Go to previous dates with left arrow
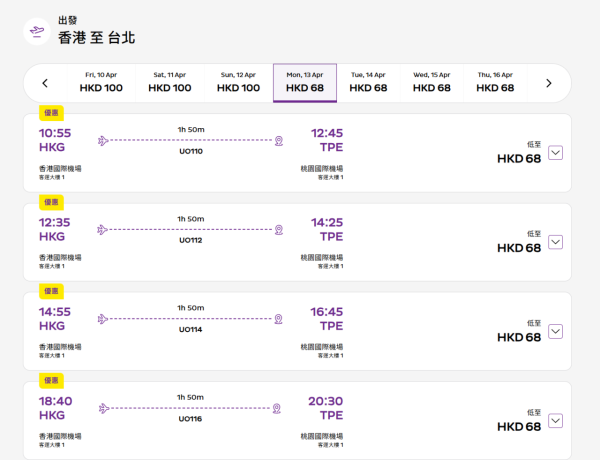Viewport: 600px width, 460px height. (45, 83)
